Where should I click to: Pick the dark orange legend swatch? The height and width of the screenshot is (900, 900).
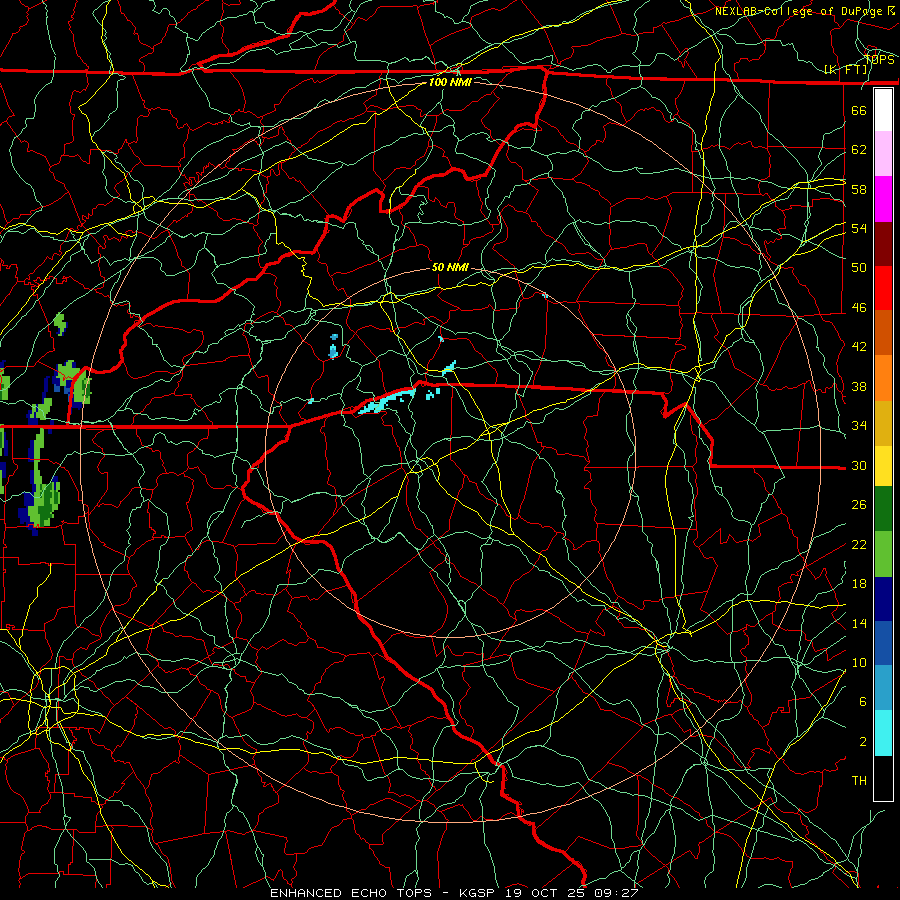(883, 333)
